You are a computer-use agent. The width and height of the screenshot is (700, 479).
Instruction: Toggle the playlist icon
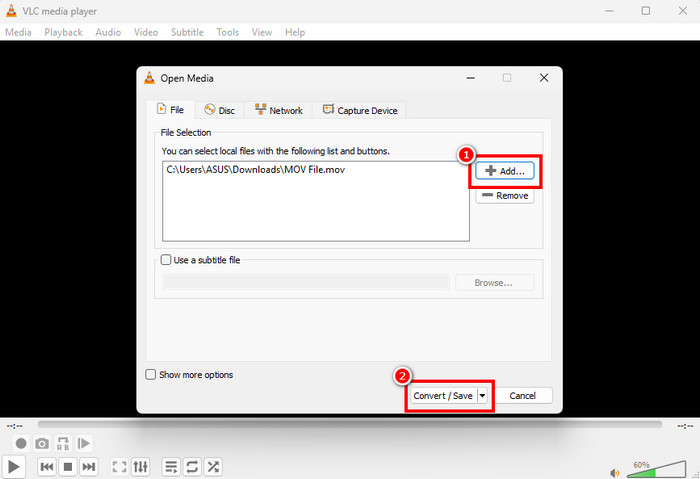171,467
